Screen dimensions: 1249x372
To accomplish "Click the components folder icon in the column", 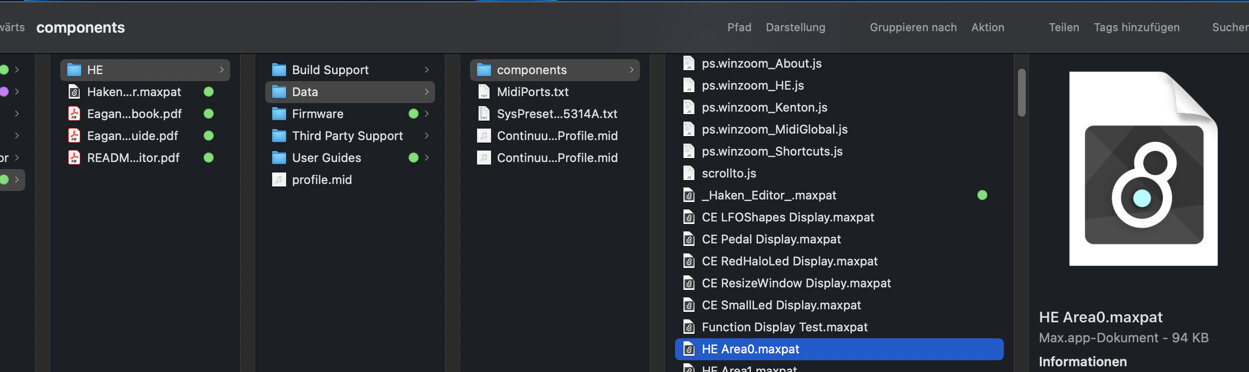I will pos(484,70).
